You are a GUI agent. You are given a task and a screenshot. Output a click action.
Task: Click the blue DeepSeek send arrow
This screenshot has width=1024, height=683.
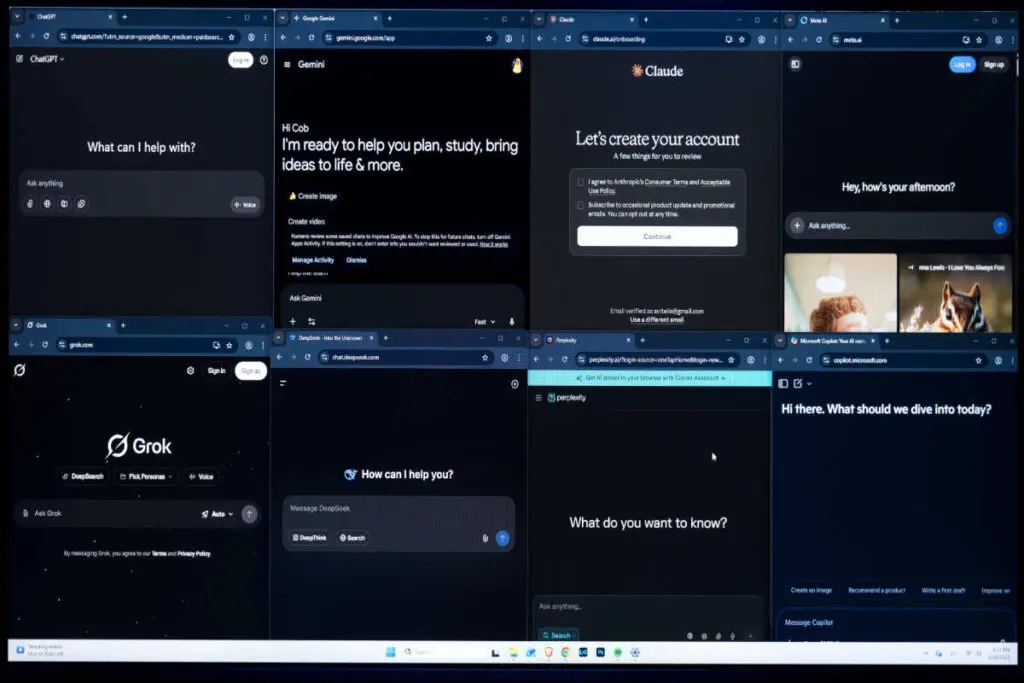pyautogui.click(x=502, y=538)
